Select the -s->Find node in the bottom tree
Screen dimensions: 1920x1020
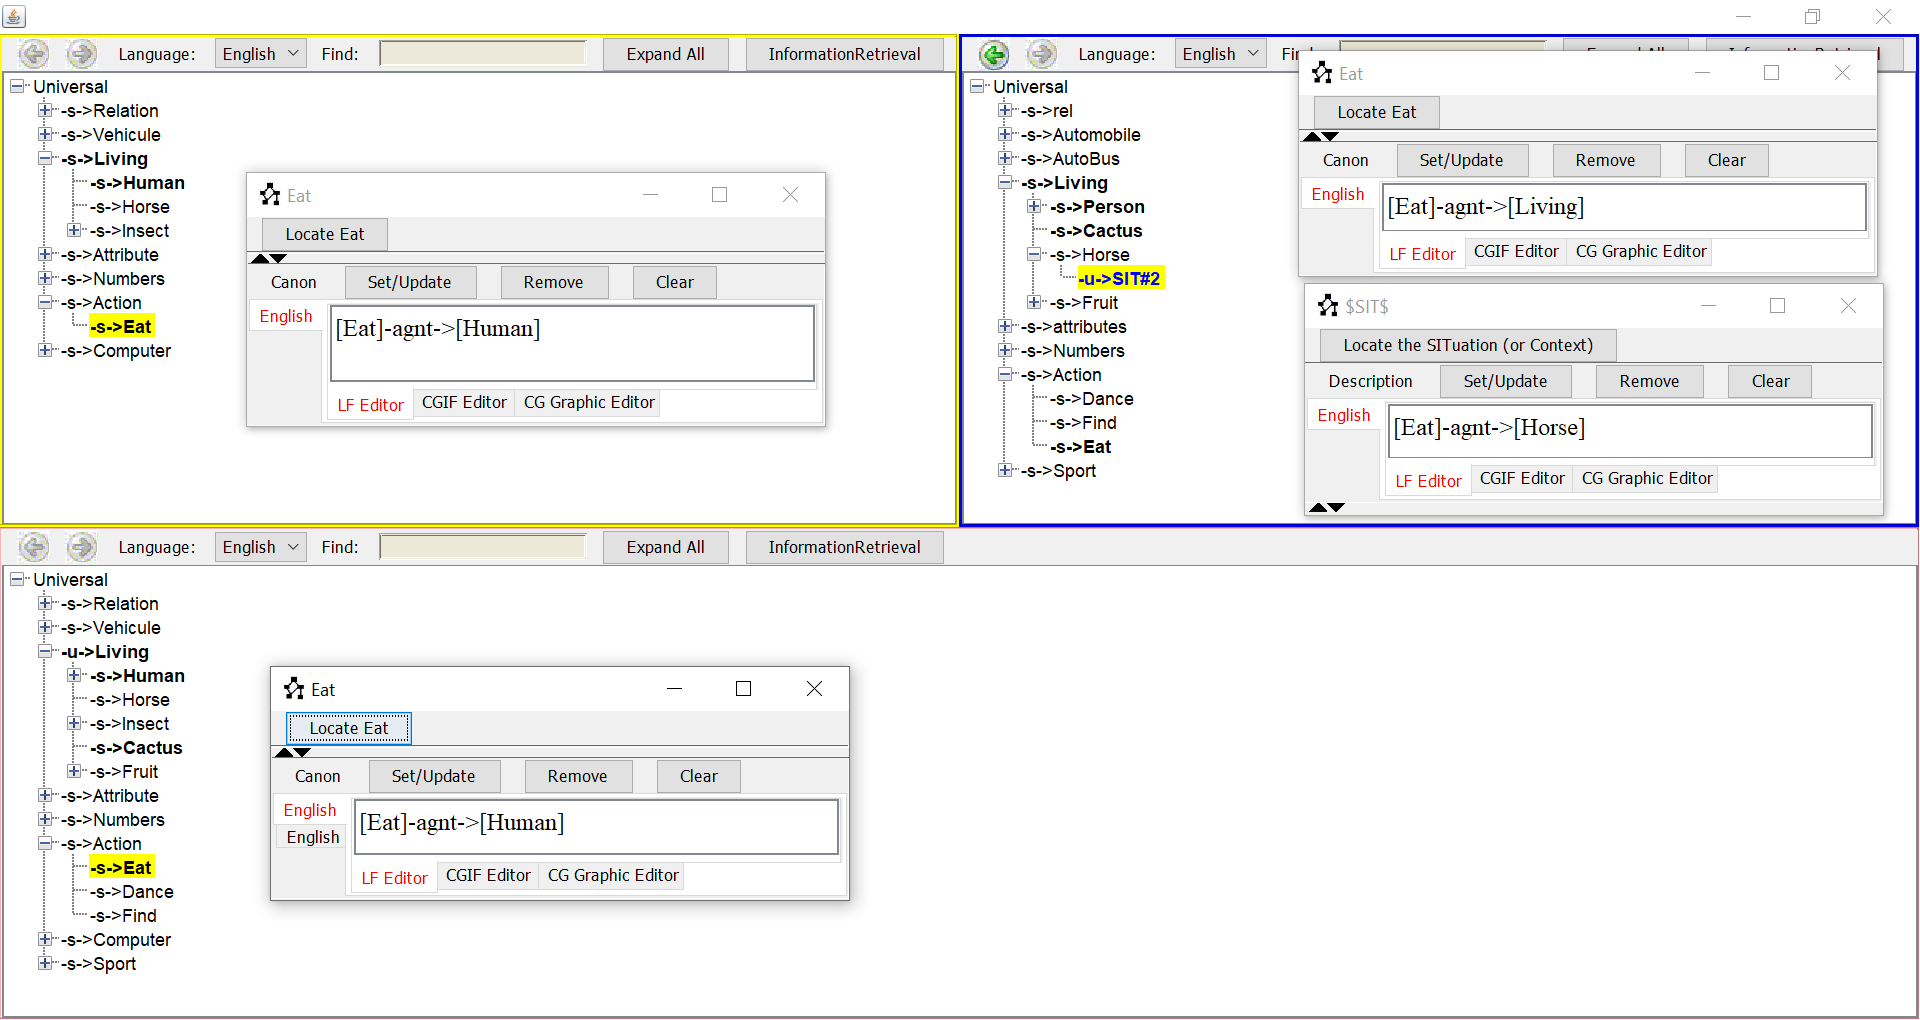(123, 916)
